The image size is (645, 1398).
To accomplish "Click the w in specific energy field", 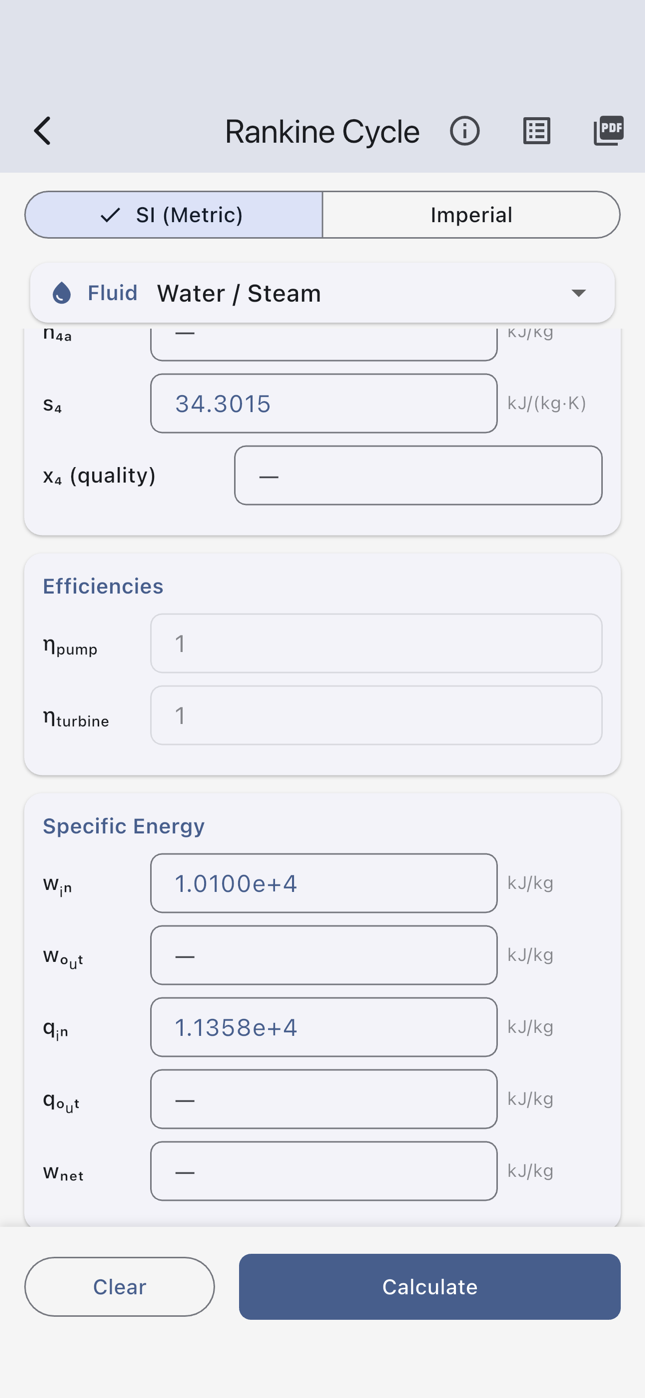I will (x=323, y=883).
